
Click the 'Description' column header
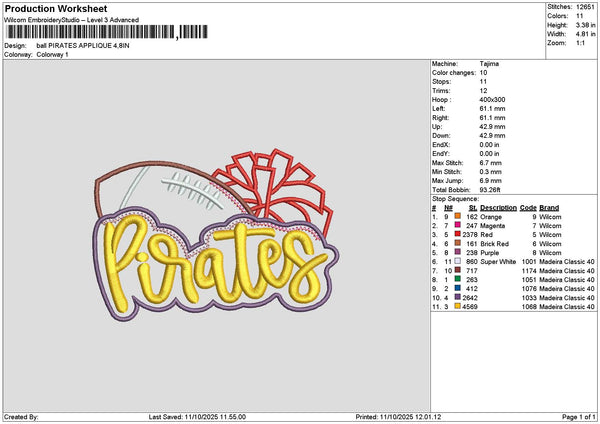(498, 208)
